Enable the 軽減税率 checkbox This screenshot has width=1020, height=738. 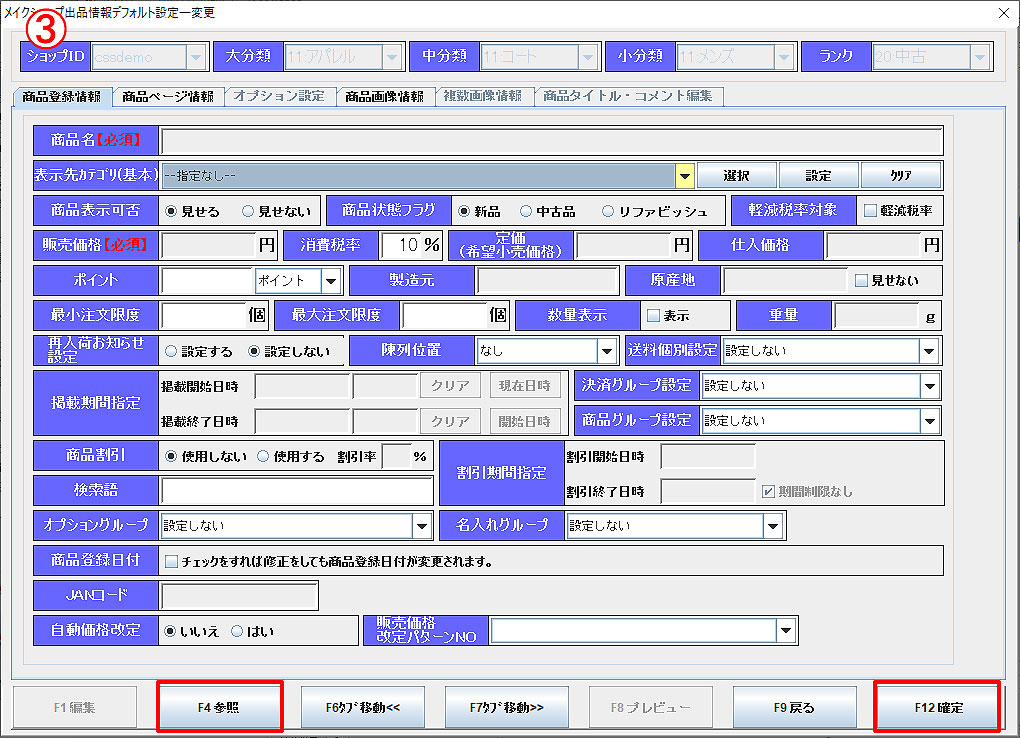coord(870,211)
